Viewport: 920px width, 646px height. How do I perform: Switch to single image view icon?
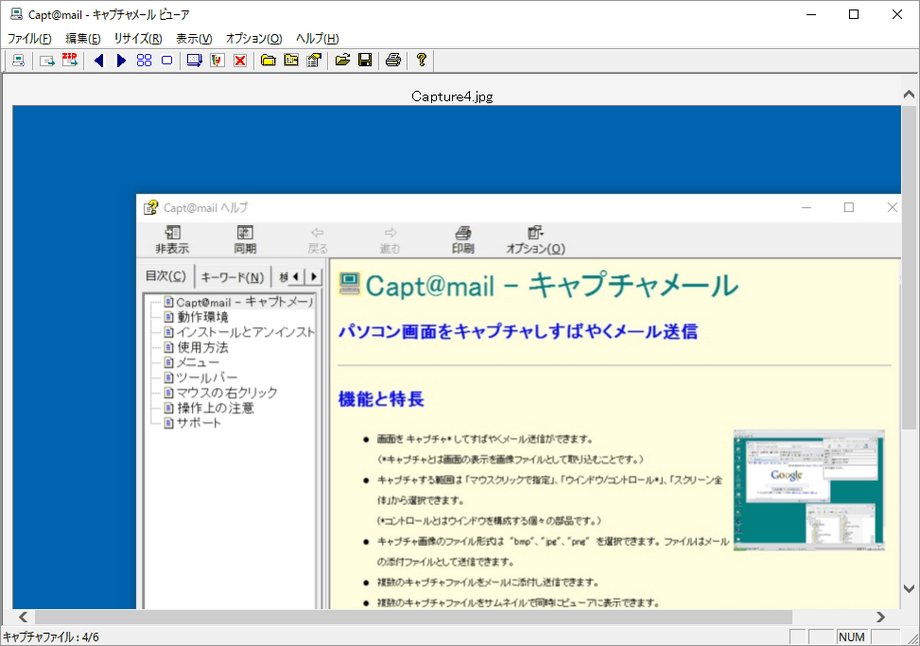point(167,60)
